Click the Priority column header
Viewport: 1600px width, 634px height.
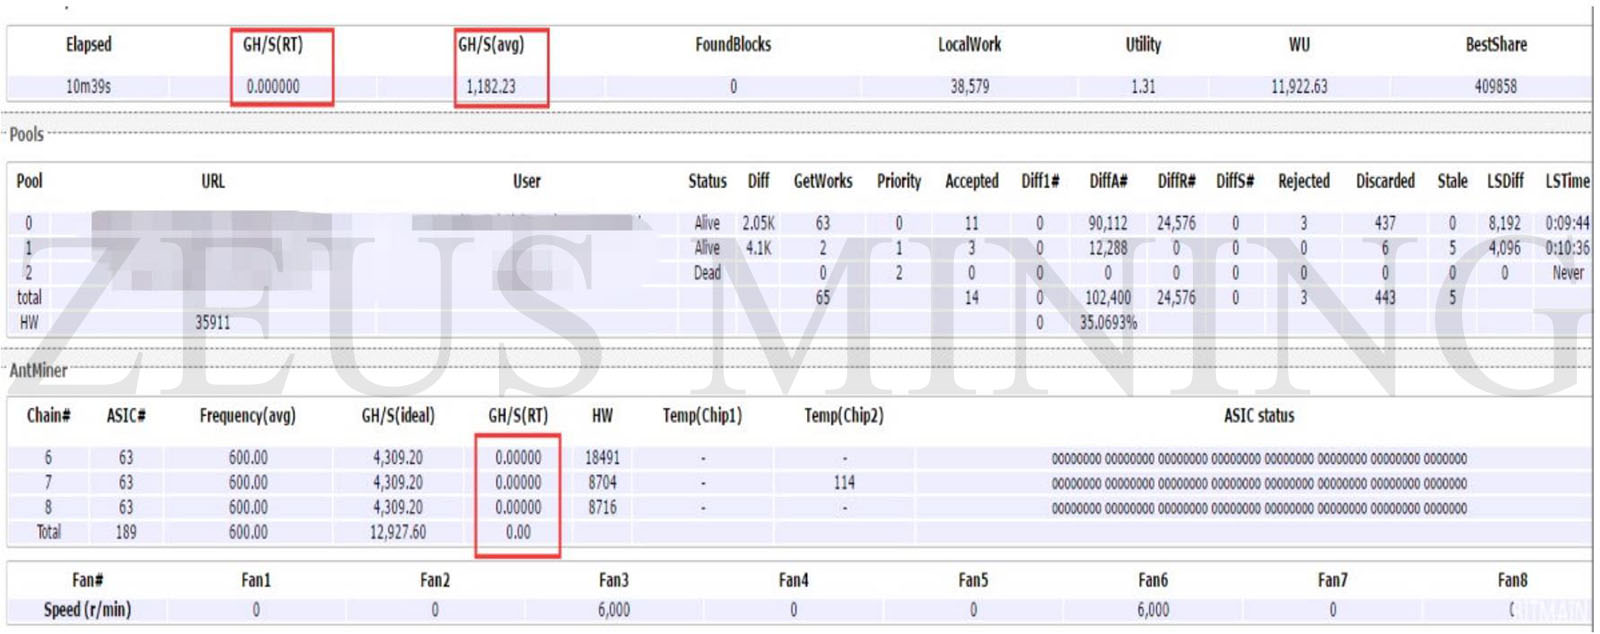point(899,181)
